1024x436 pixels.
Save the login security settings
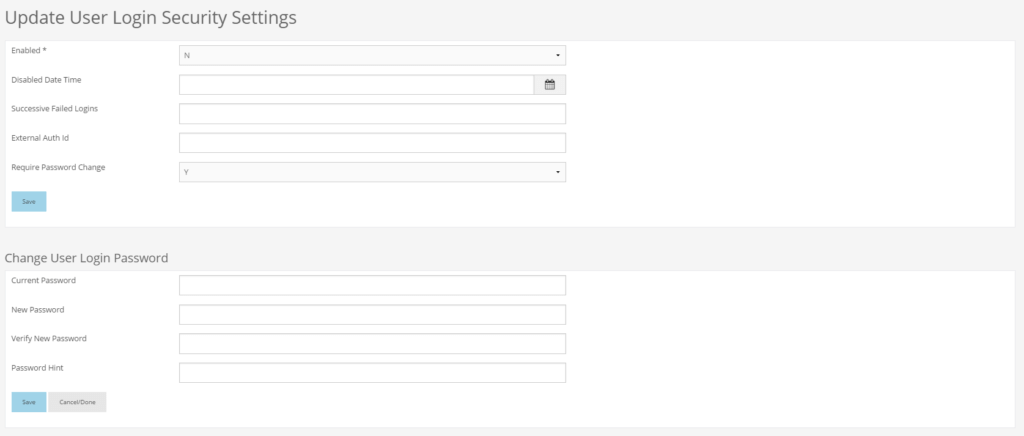pos(29,202)
